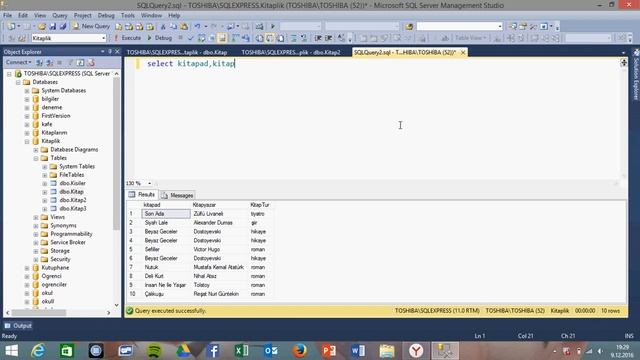Open the Tools menu
640x360 pixels.
pyautogui.click(x=127, y=16)
